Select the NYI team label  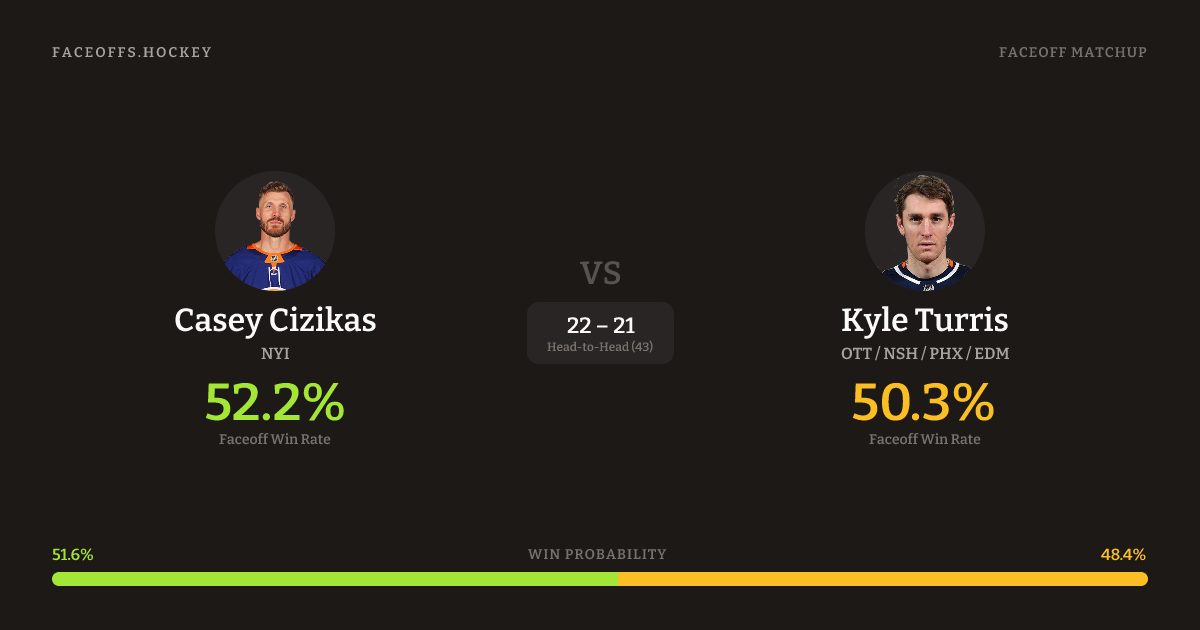pyautogui.click(x=275, y=353)
